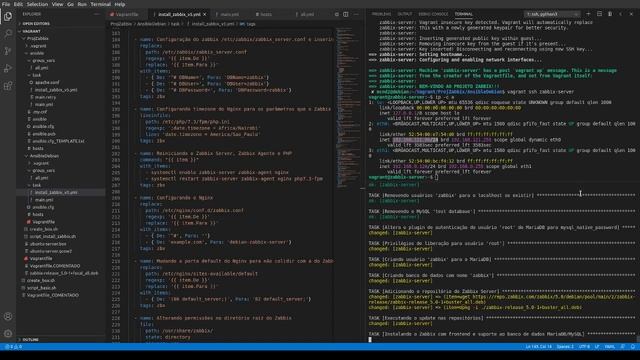Open the Go menu
Image resolution: width=640 pixels, height=360 pixels.
(71, 4)
